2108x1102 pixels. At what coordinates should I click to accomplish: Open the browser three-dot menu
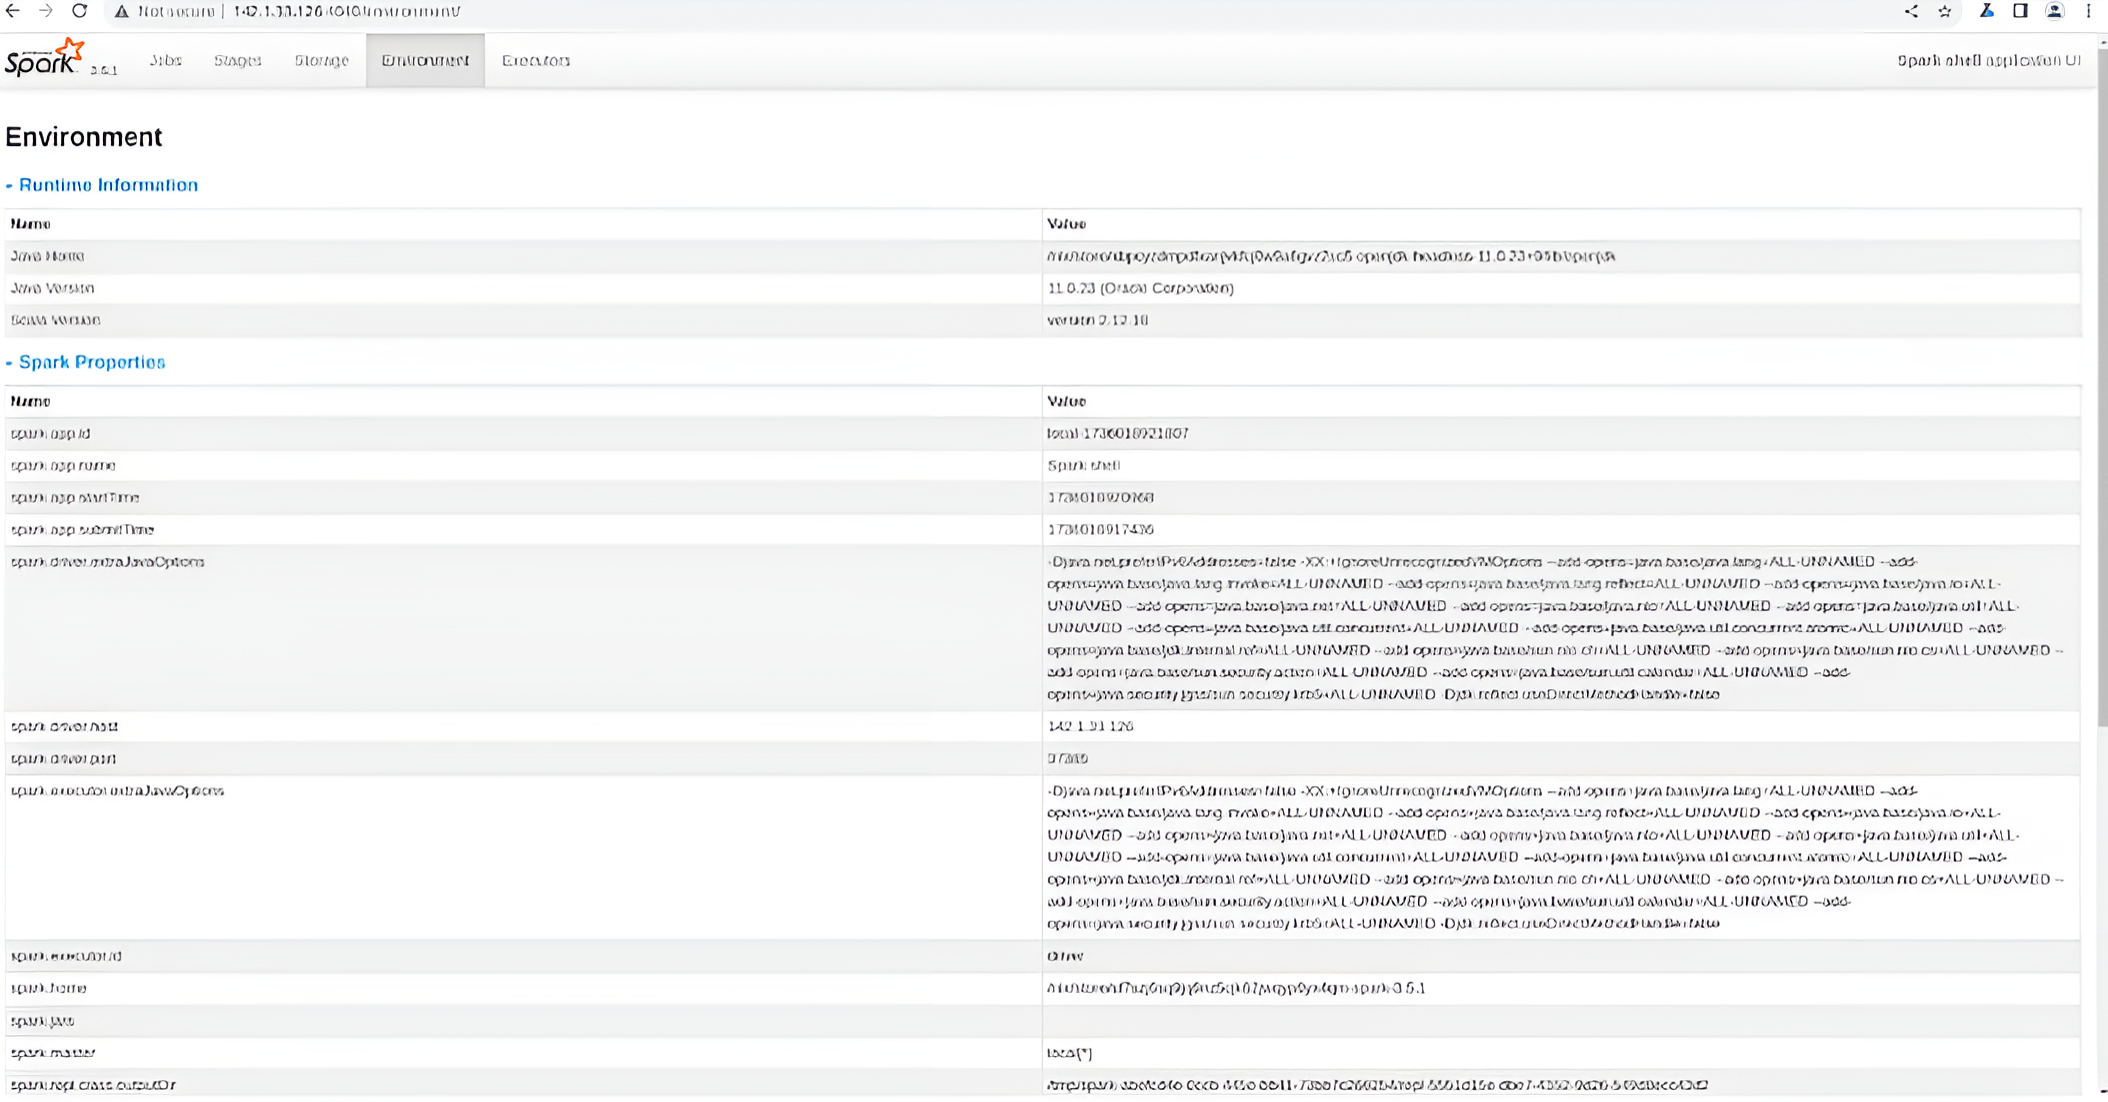pos(2089,12)
